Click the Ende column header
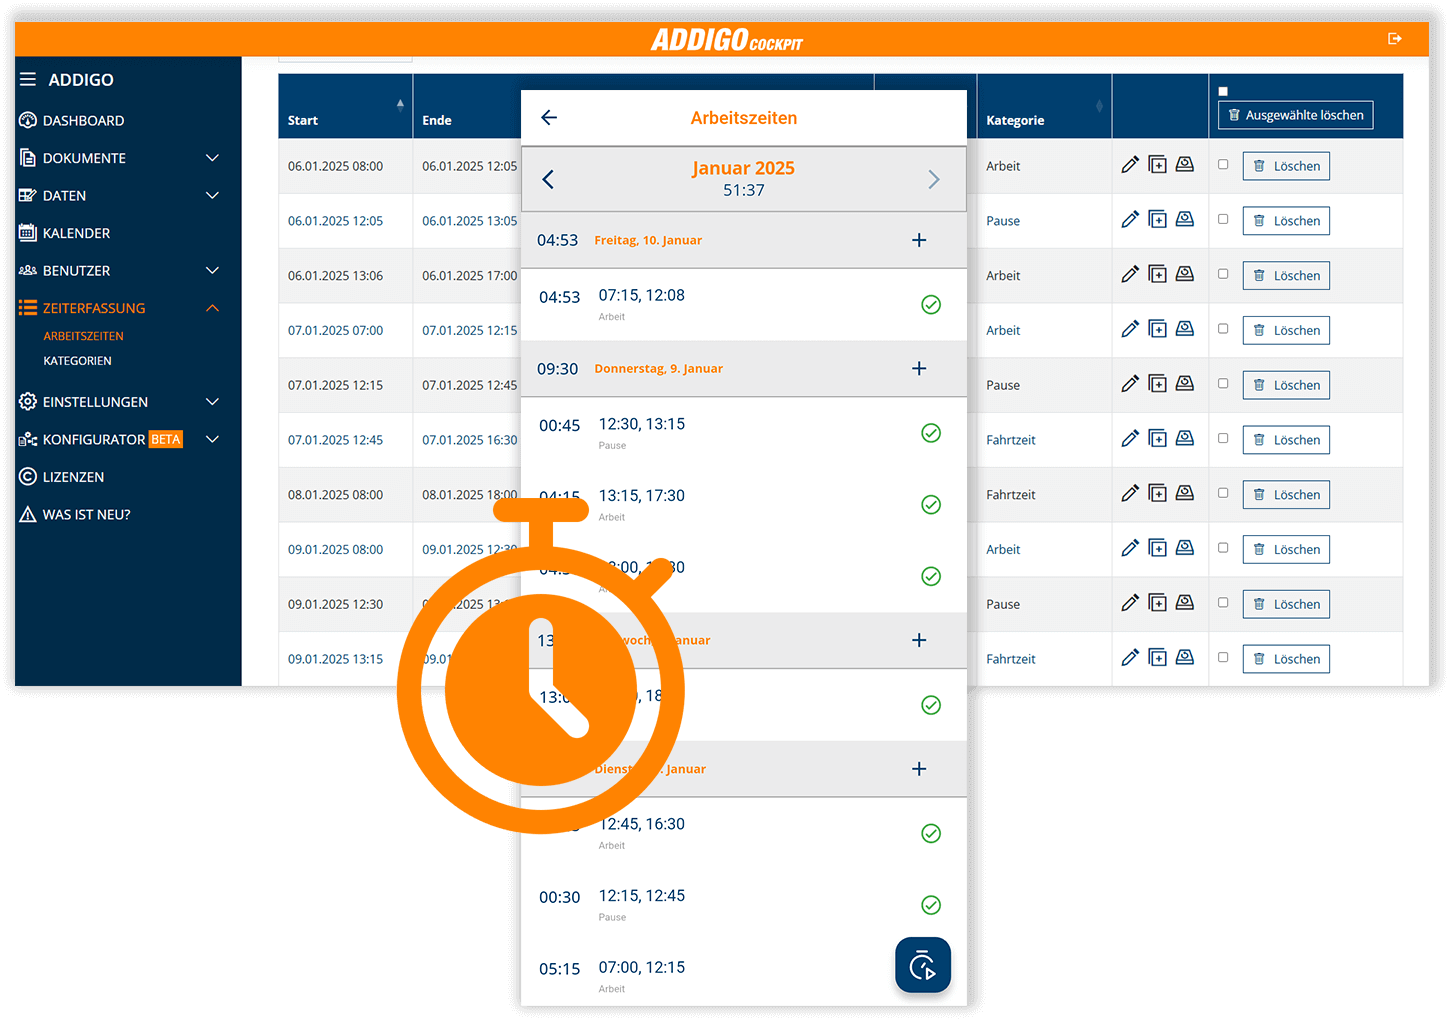 click(x=467, y=107)
